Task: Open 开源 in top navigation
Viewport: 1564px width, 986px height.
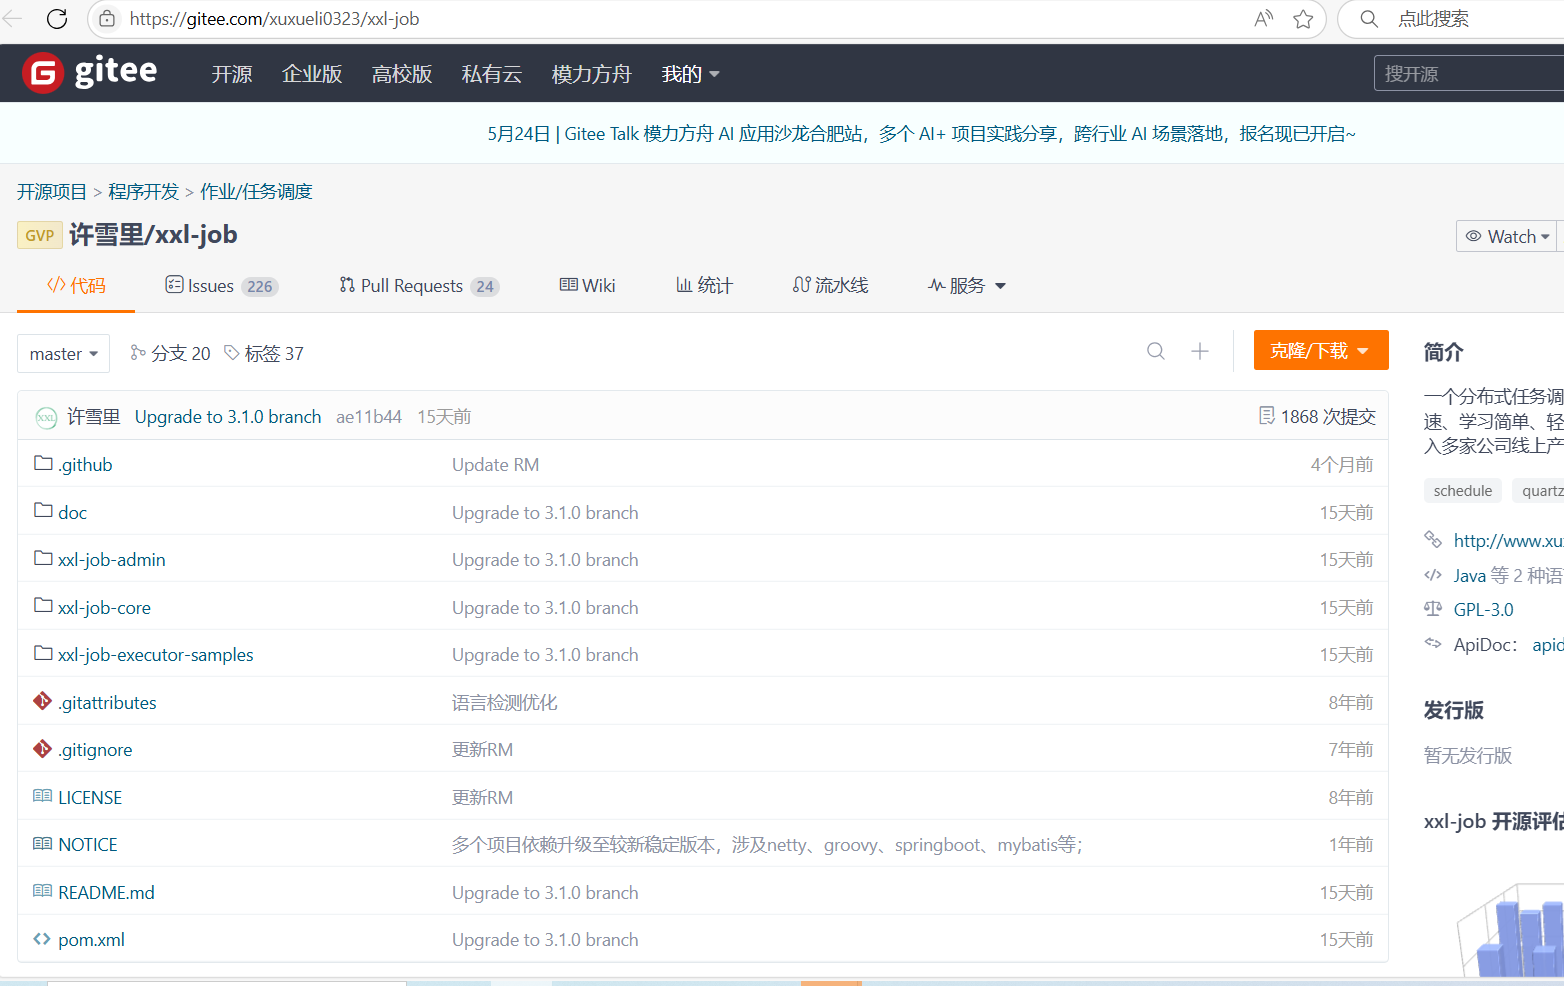Action: click(x=232, y=74)
